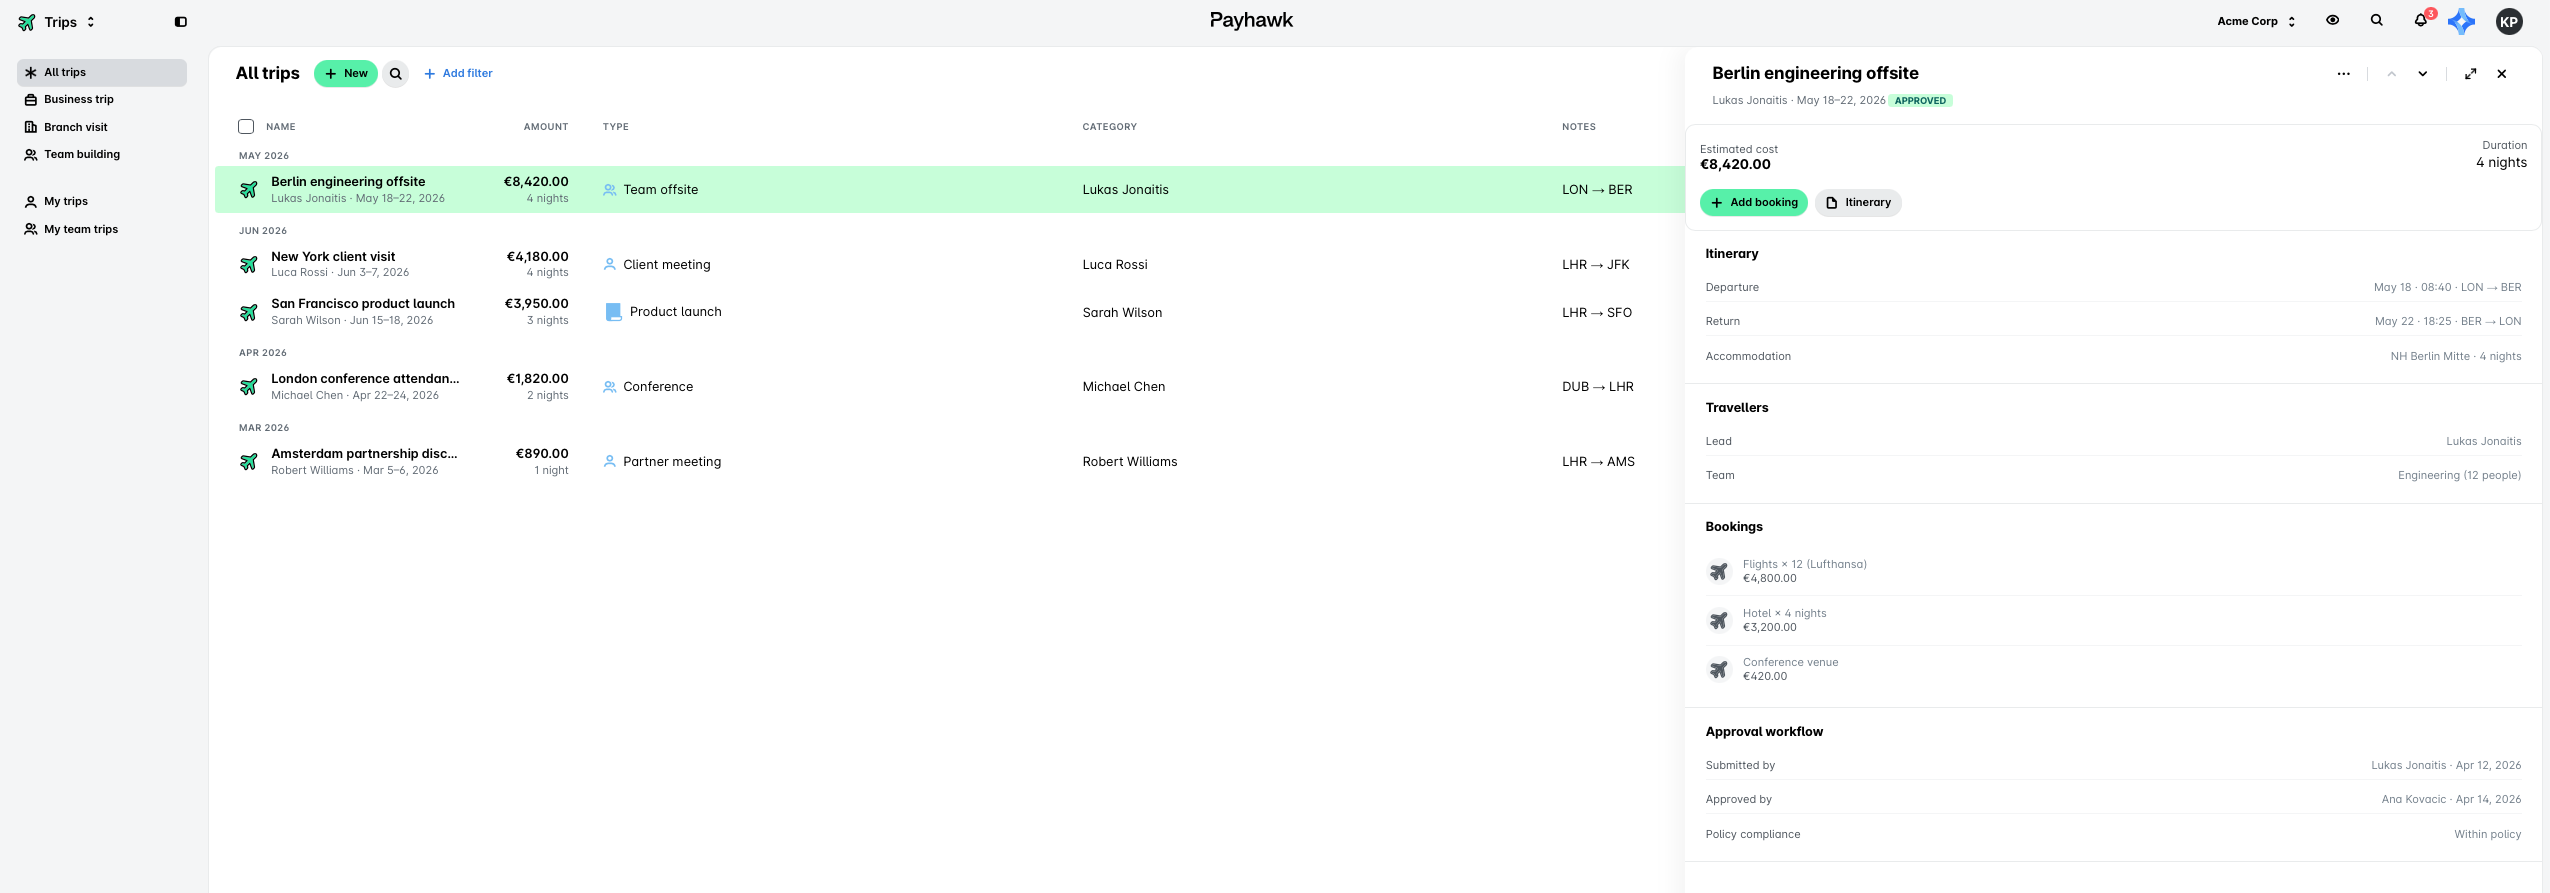The image size is (2550, 893).
Task: Open Berlin engineering offsite row
Action: click(x=949, y=189)
